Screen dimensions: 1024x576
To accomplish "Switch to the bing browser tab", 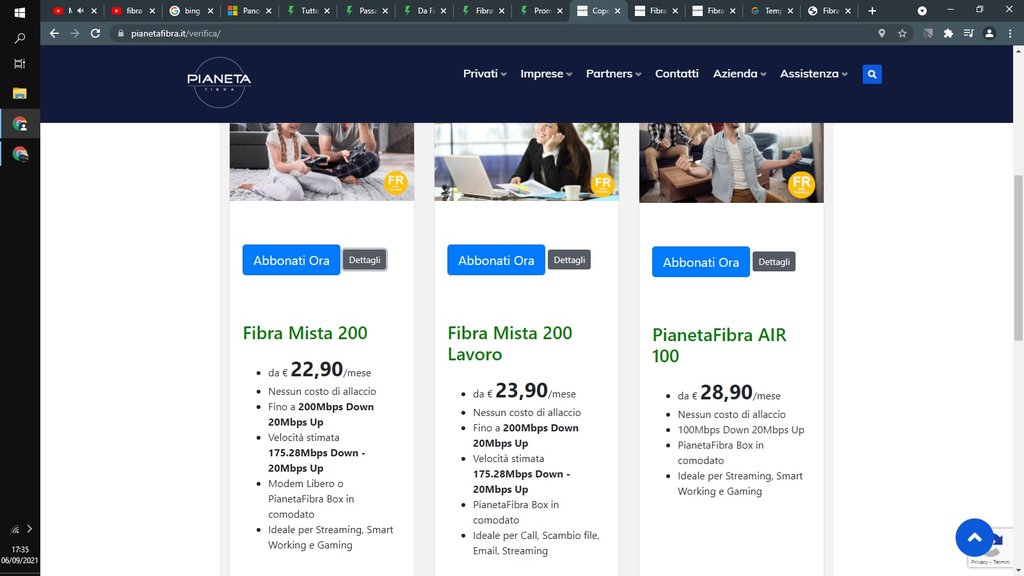I will coord(191,11).
